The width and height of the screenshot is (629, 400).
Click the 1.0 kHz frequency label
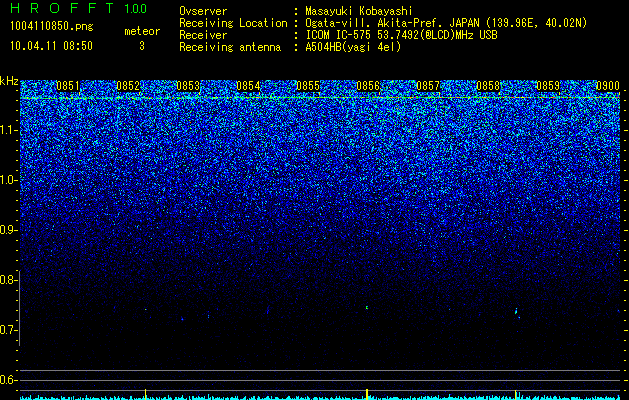click(x=8, y=180)
